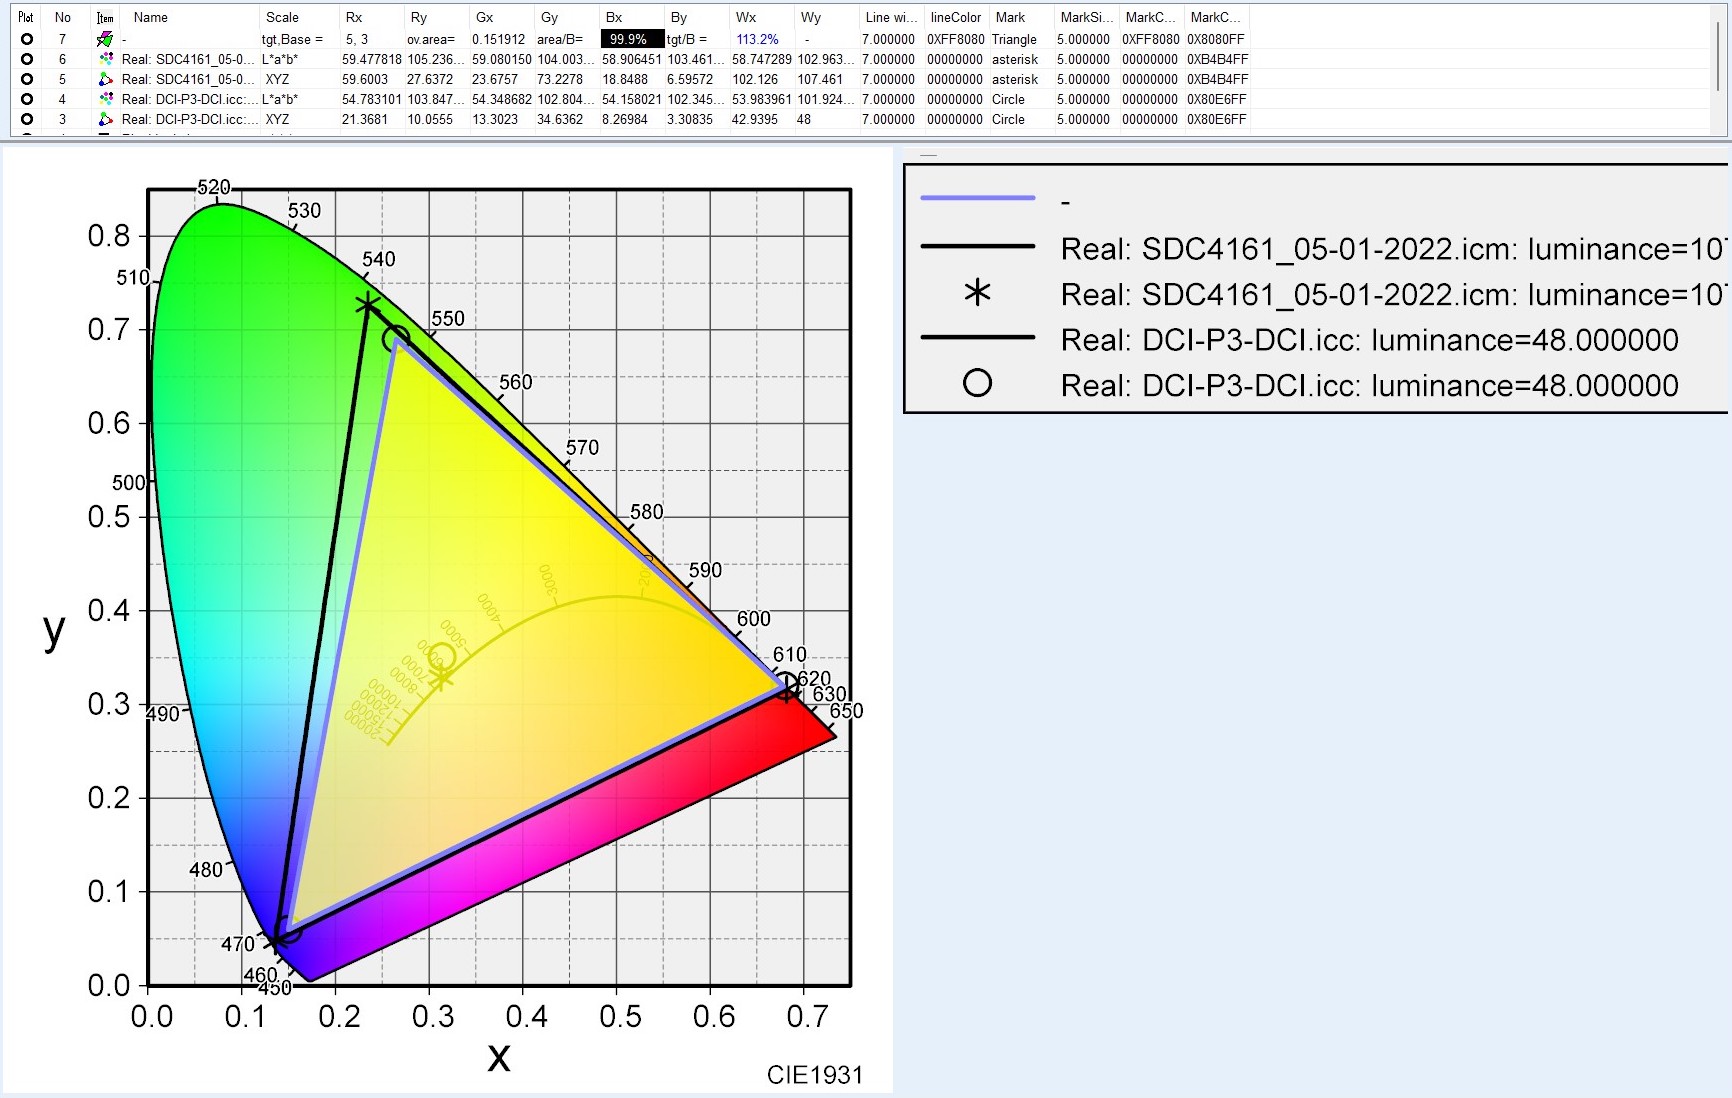
Task: Click the 59.6003 Rx cell
Action: pos(365,79)
